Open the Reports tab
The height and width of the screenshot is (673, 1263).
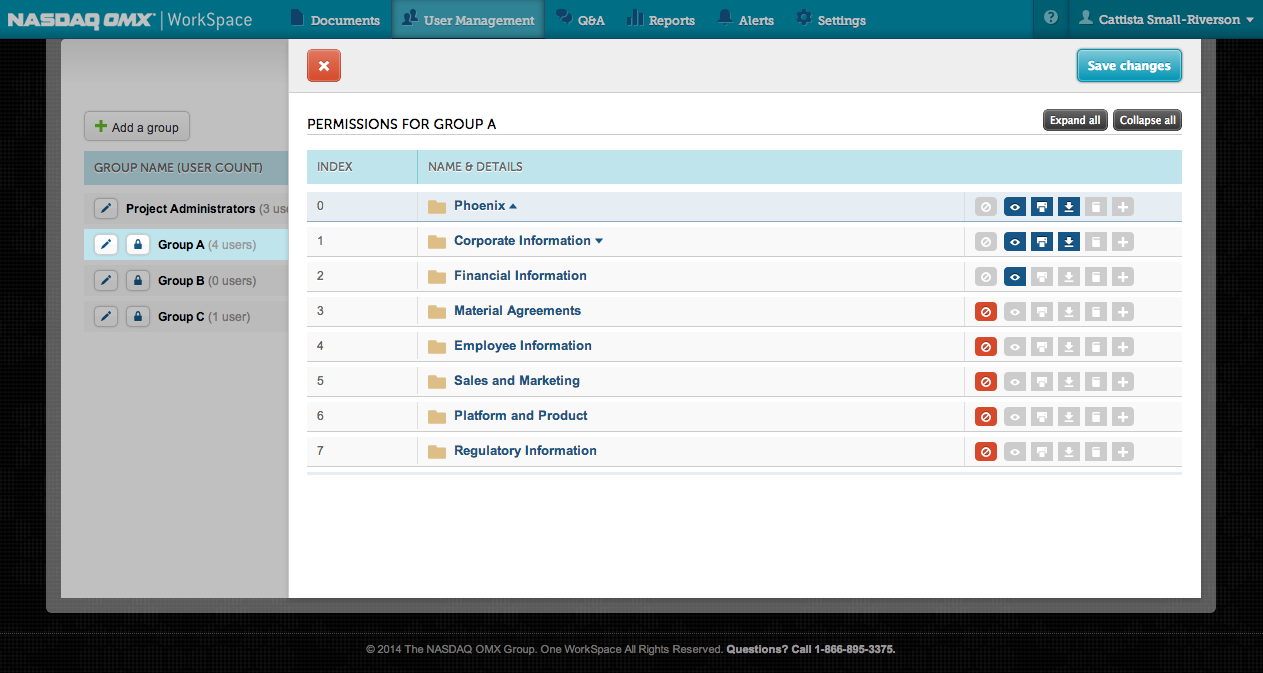[x=661, y=19]
